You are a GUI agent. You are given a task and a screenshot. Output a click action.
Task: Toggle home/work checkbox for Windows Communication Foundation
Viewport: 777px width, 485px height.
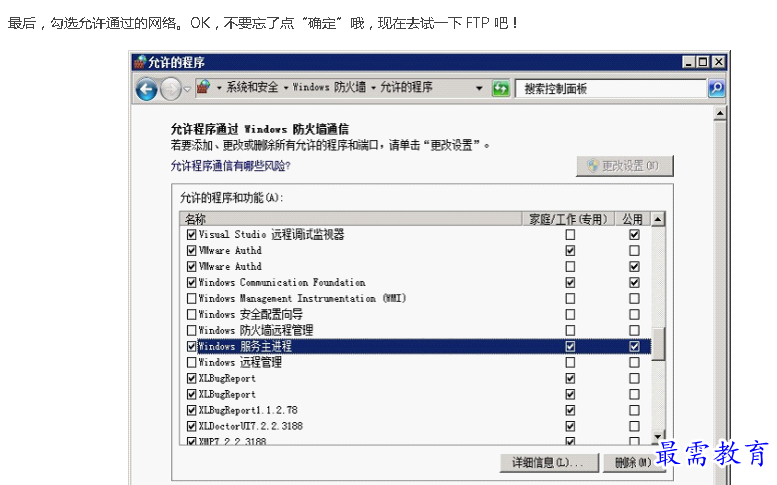[x=570, y=282]
